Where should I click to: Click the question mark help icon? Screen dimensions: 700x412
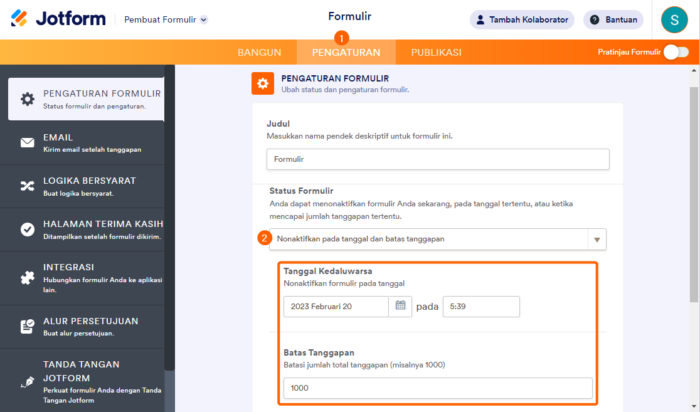click(594, 20)
